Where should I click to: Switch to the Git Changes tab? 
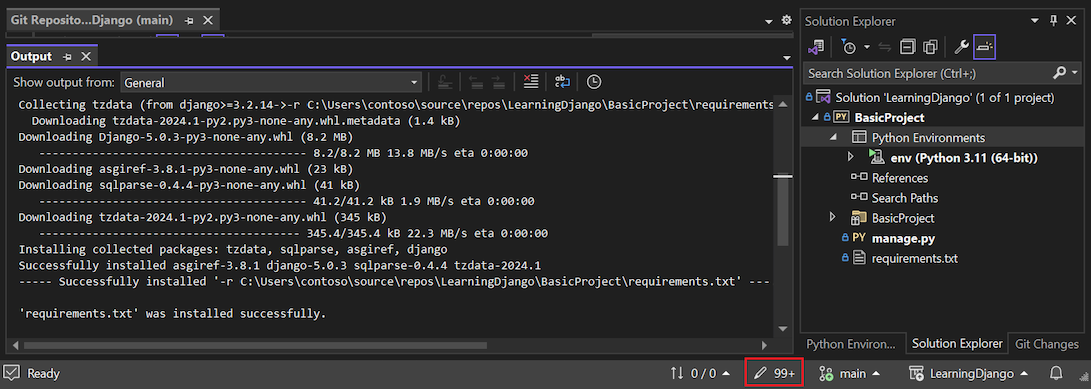pyautogui.click(x=1046, y=344)
